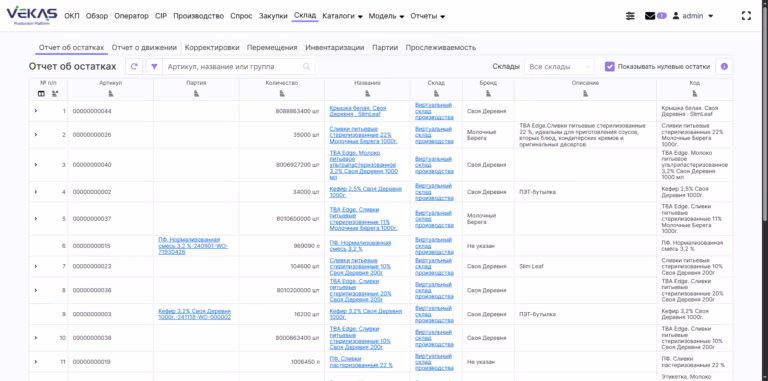
Task: Toggle fullscreen mode icon
Action: click(x=746, y=16)
